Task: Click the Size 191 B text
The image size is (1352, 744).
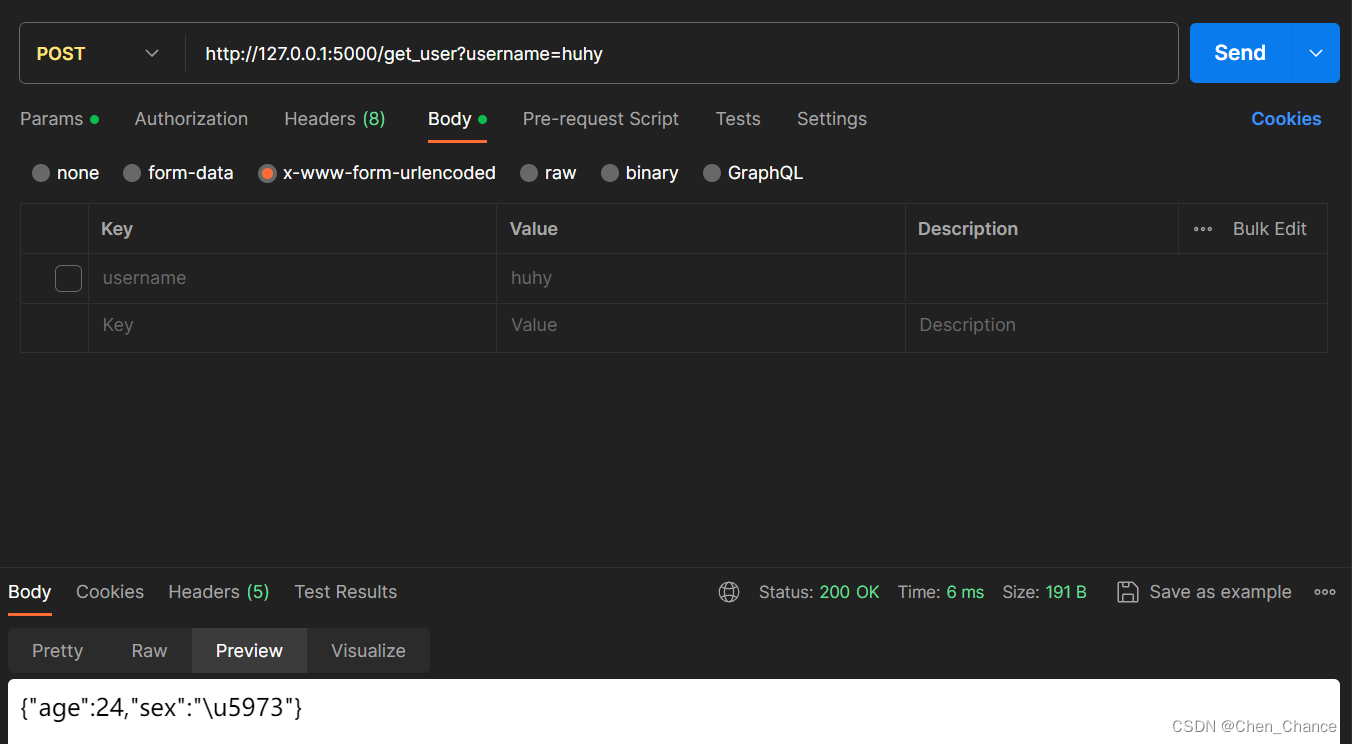Action: [x=1044, y=592]
